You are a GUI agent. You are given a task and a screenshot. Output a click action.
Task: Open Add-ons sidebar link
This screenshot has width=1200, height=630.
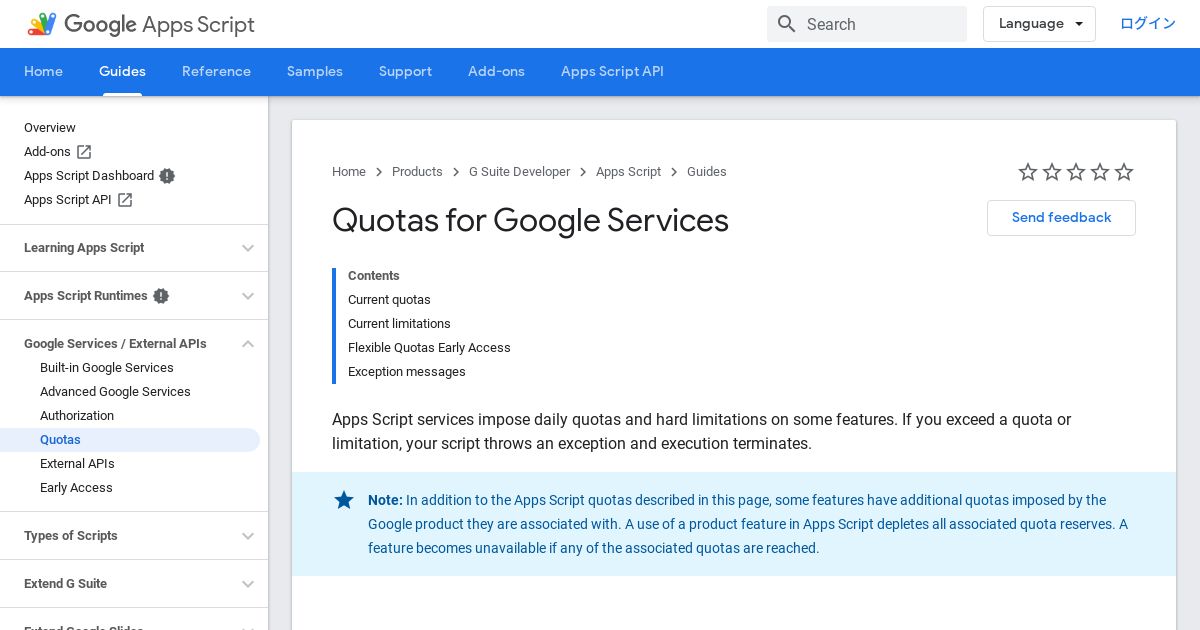coord(47,152)
